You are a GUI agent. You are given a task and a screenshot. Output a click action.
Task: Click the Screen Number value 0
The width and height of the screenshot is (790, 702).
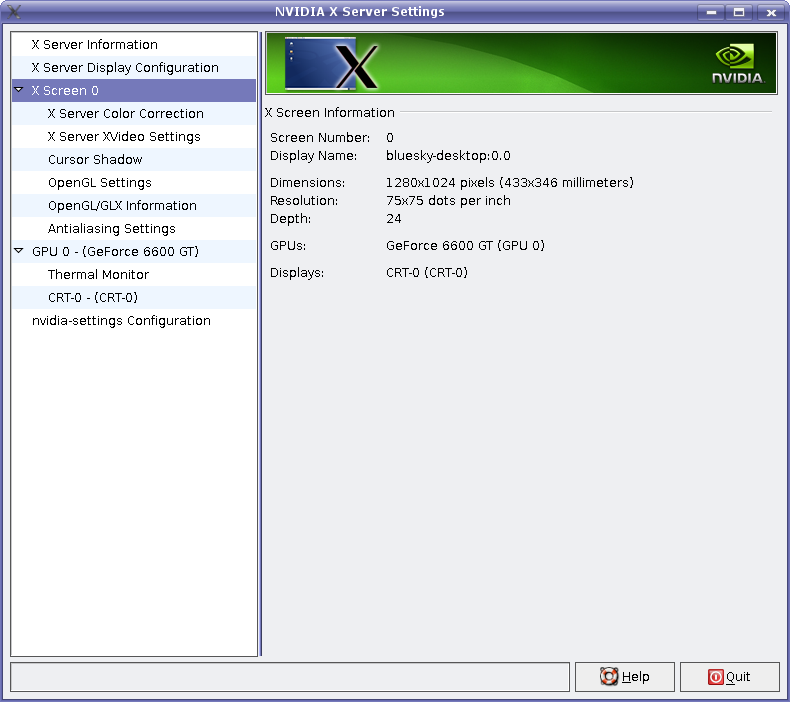pos(390,138)
